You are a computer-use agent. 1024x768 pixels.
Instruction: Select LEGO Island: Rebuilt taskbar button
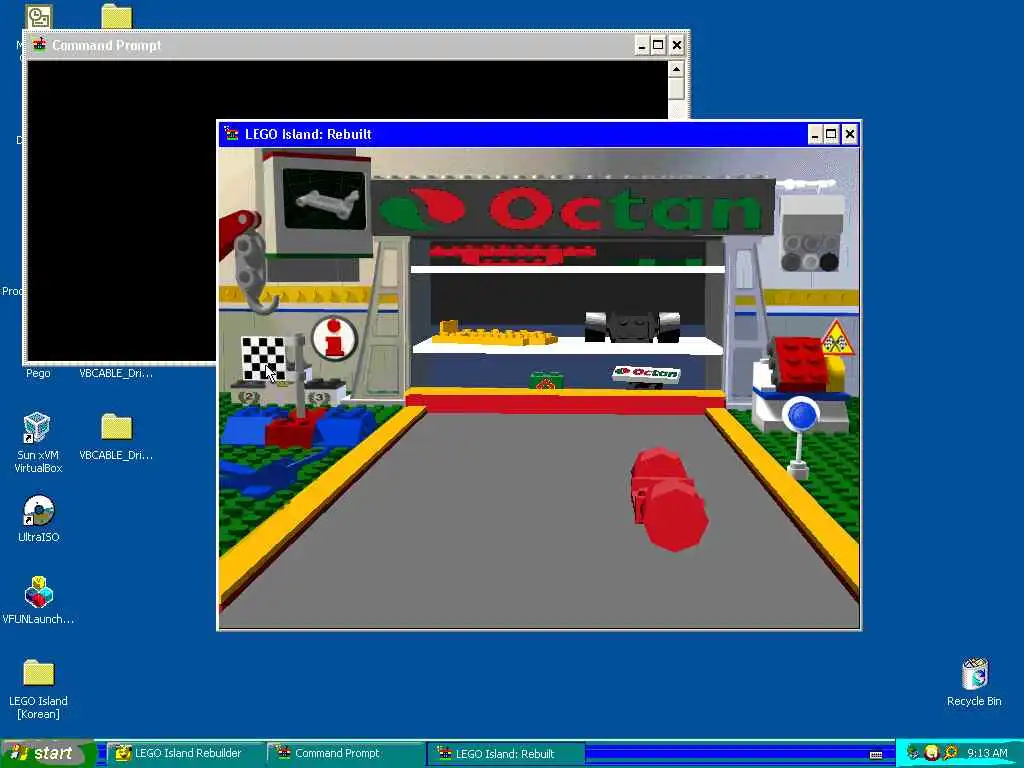coord(506,753)
